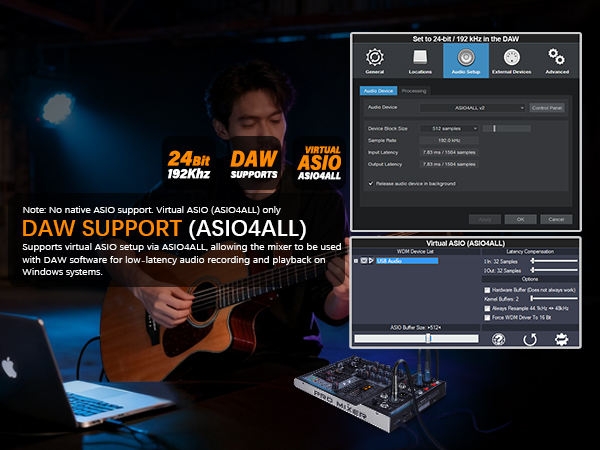Click the OK button
Viewport: 600px width, 450px height.
(x=520, y=219)
